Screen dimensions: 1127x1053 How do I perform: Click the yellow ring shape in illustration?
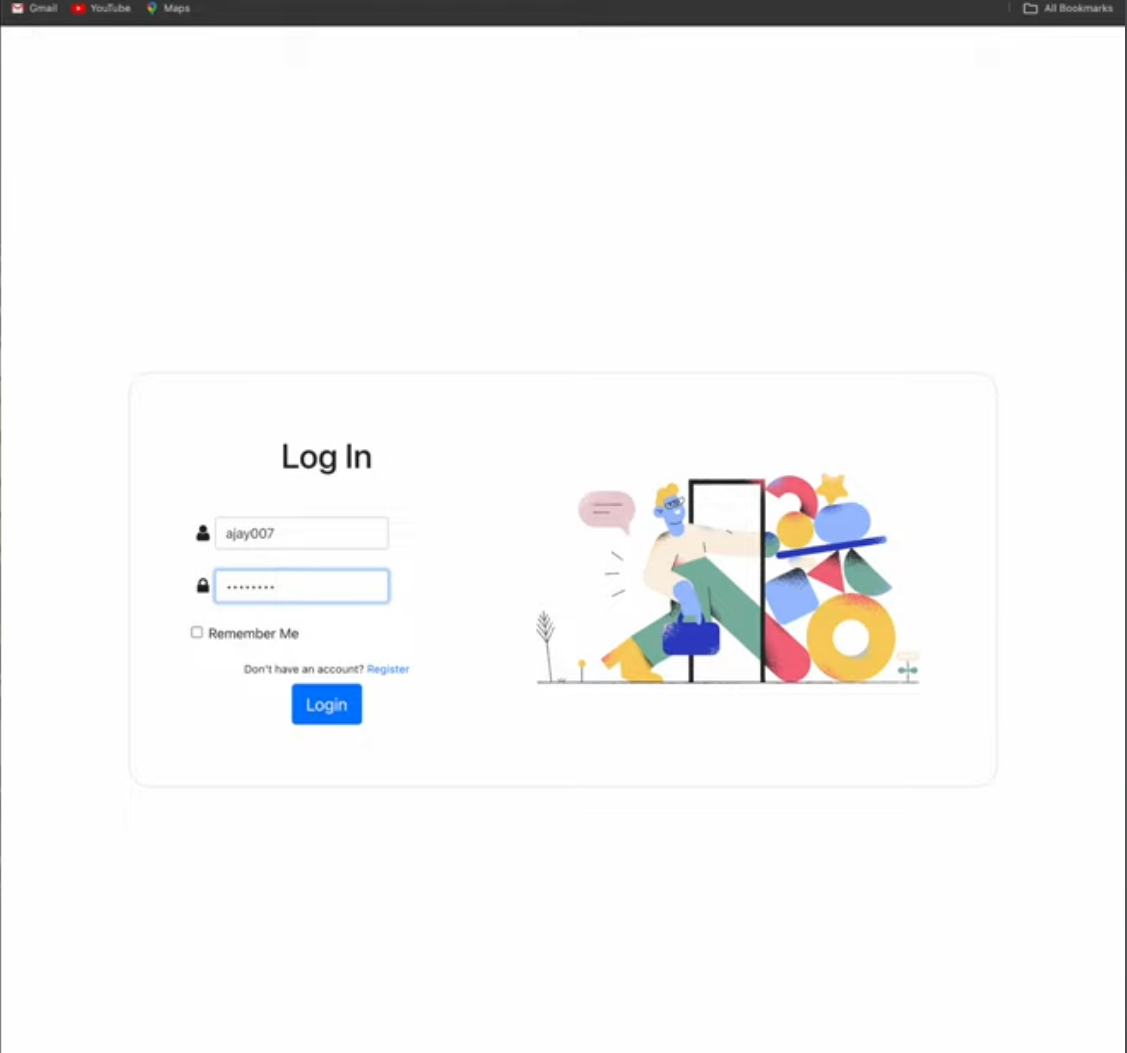pyautogui.click(x=851, y=638)
